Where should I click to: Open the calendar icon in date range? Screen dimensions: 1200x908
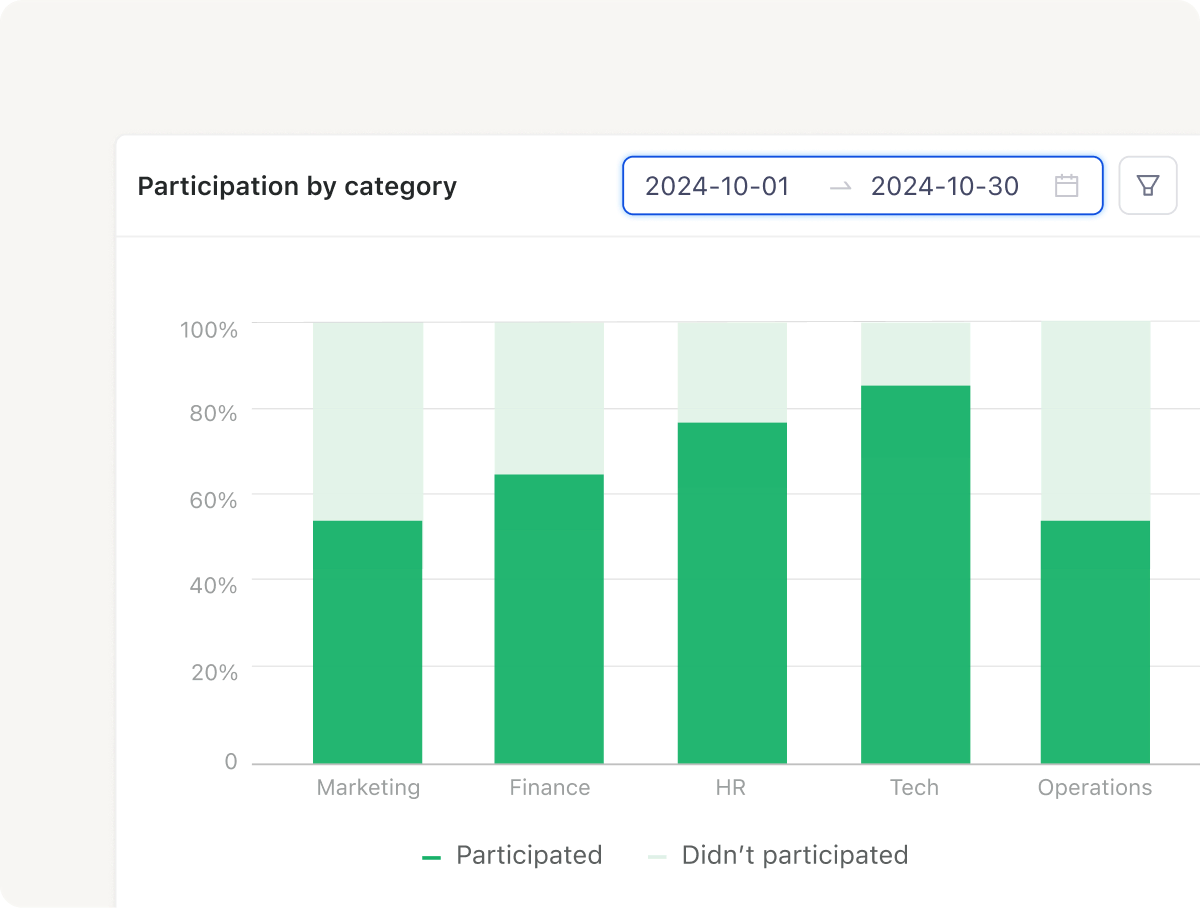tap(1067, 186)
